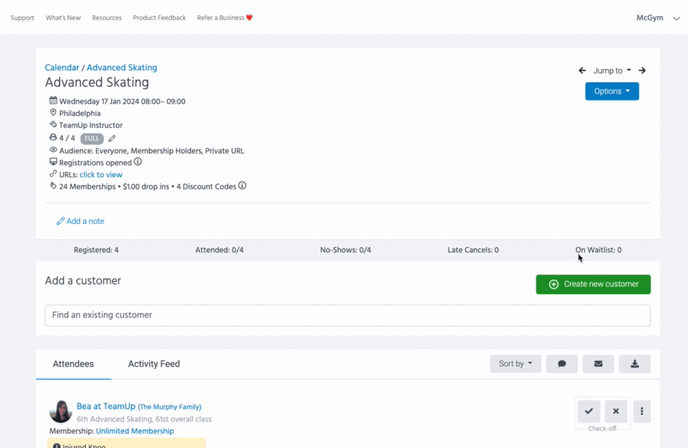Open the message attendees speech bubble icon
This screenshot has width=688, height=448.
pos(562,364)
